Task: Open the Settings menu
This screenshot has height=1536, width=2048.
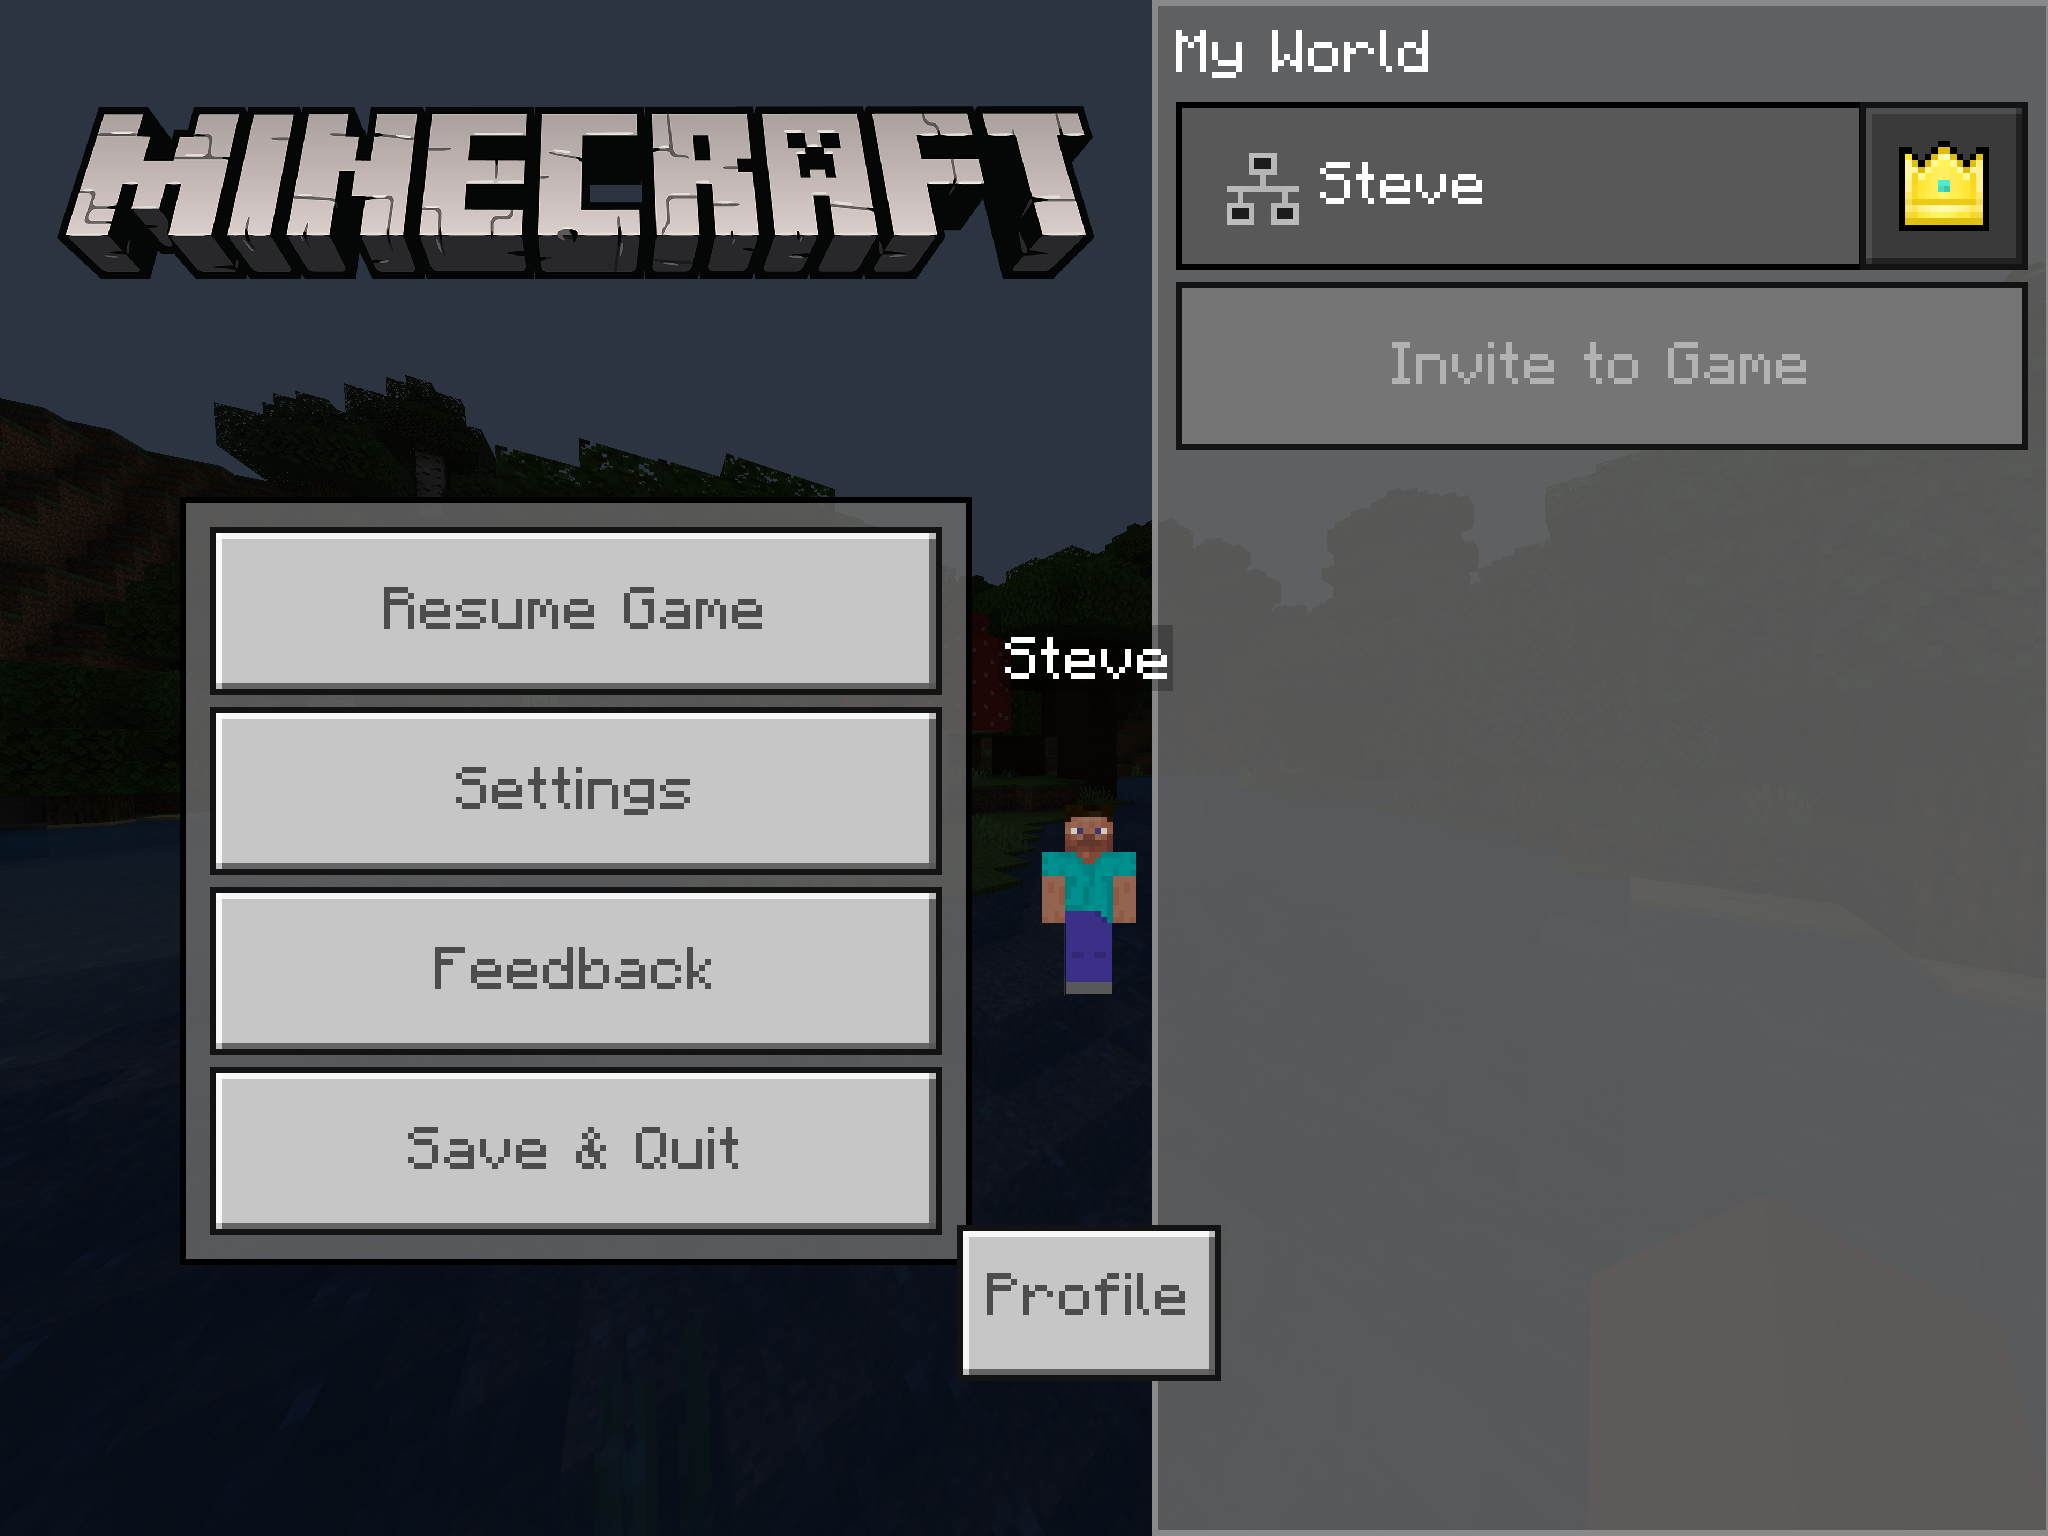Action: pyautogui.click(x=568, y=789)
